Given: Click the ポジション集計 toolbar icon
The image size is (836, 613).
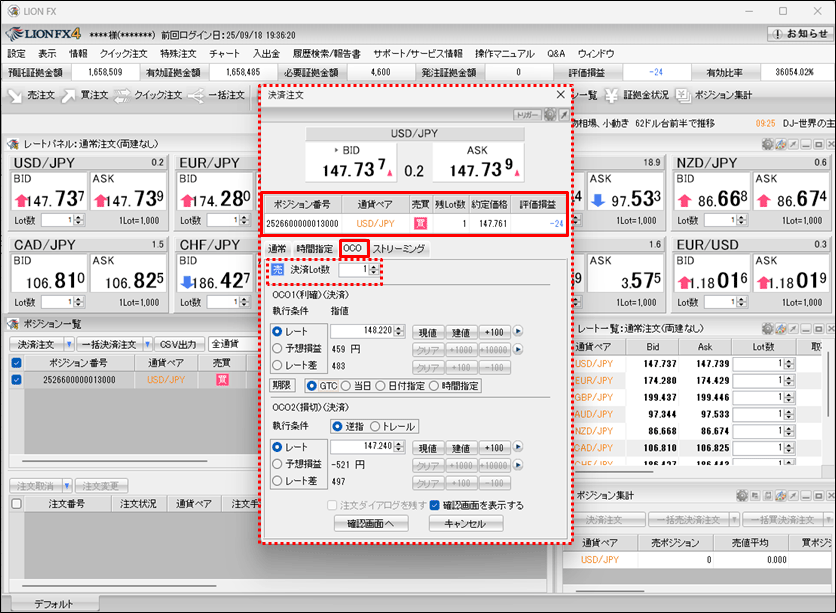Looking at the screenshot, I should 682,95.
